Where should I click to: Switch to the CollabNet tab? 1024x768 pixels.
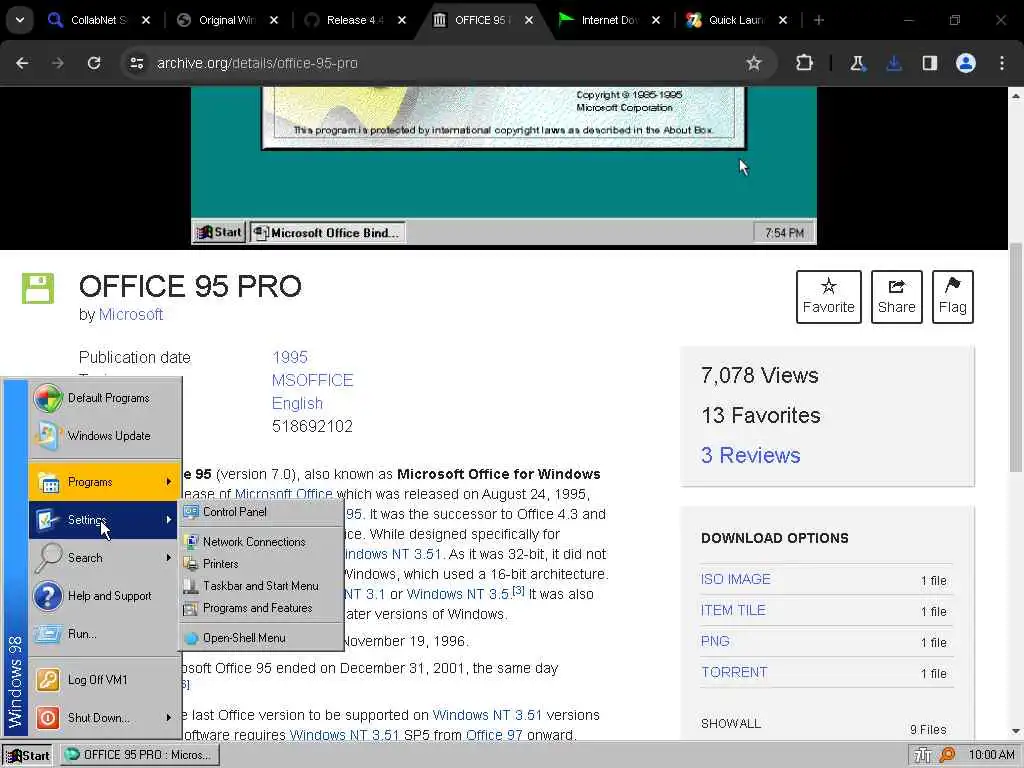pos(98,20)
